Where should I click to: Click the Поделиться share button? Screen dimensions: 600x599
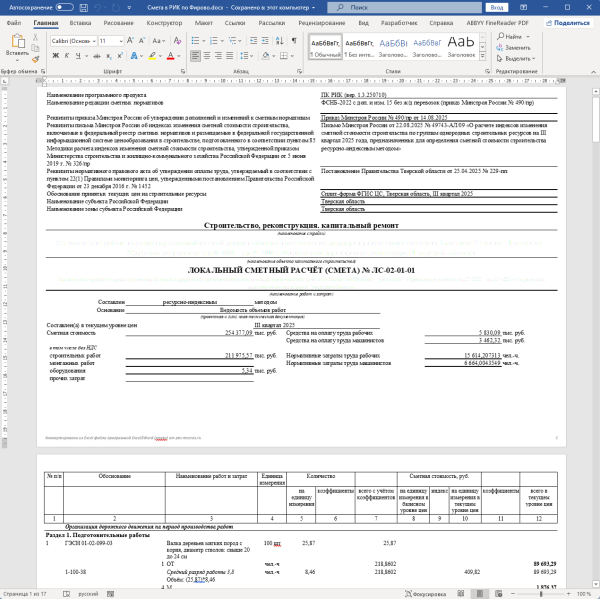click(x=567, y=23)
